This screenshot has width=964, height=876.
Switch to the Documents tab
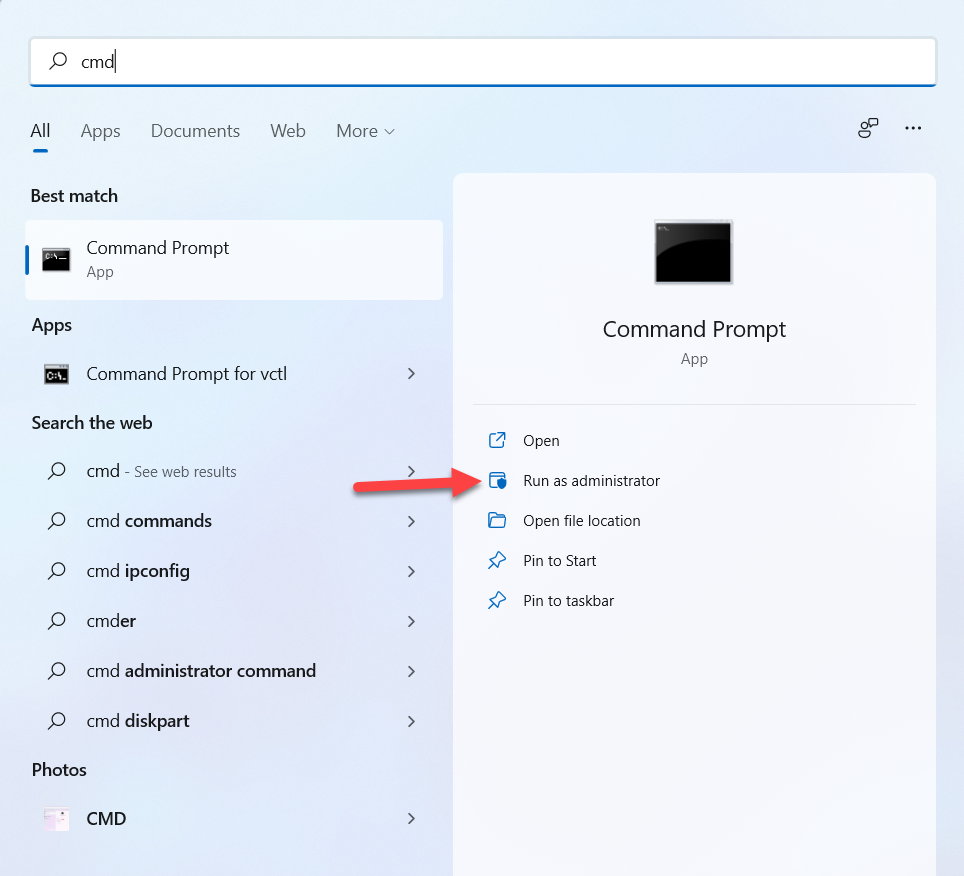pyautogui.click(x=195, y=131)
